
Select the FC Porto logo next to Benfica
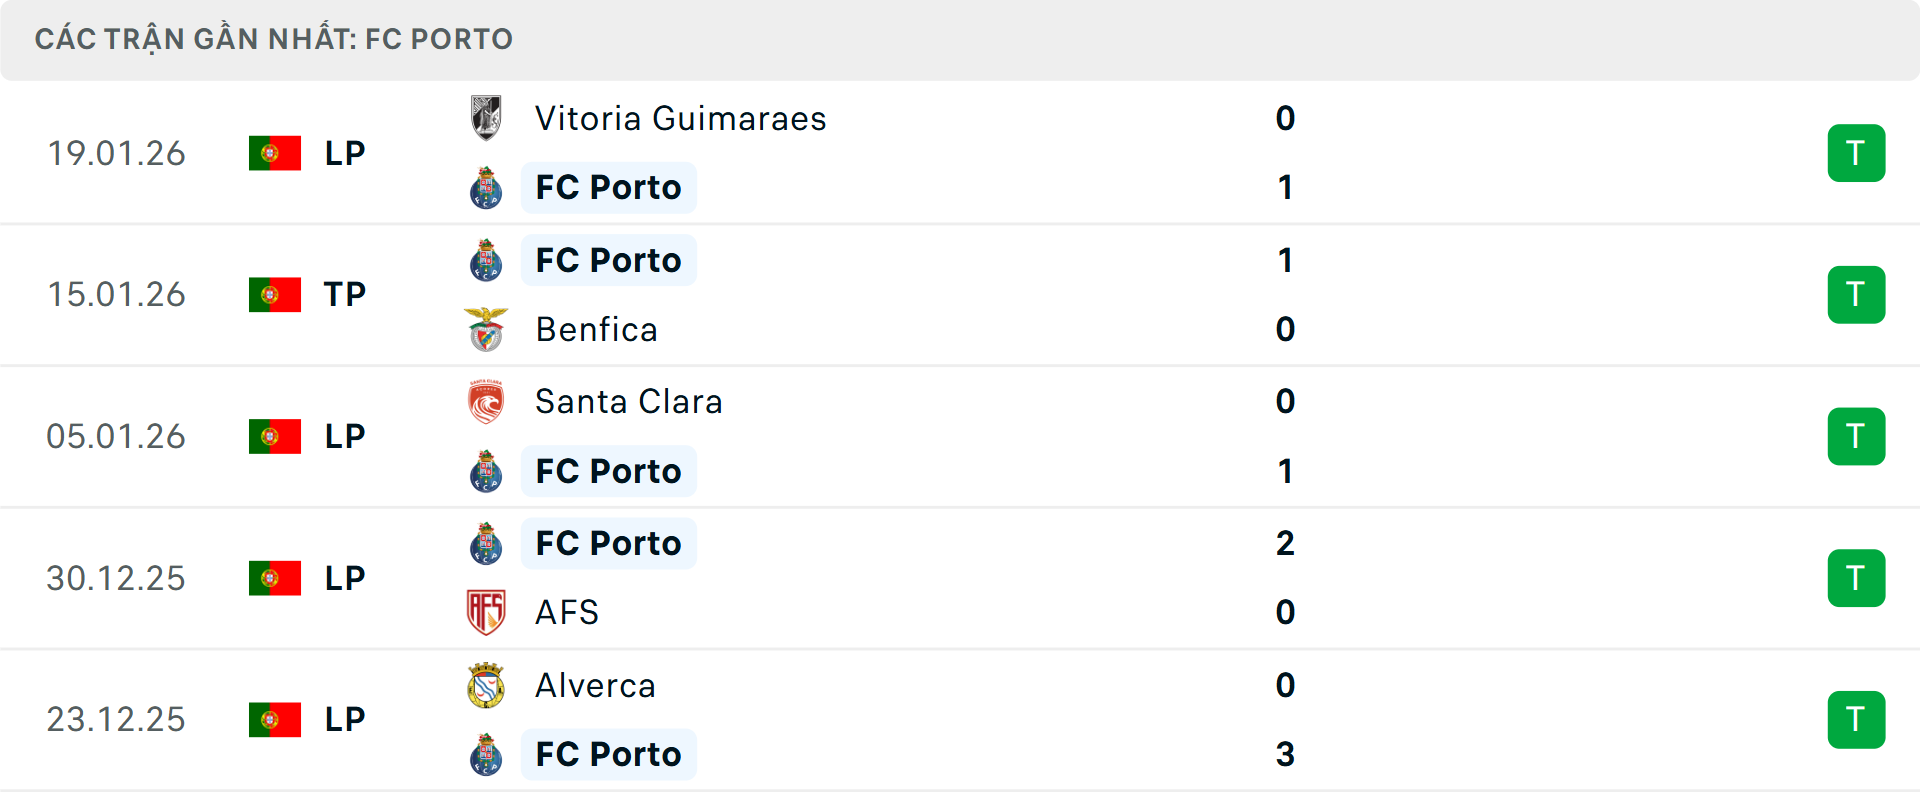pyautogui.click(x=487, y=260)
